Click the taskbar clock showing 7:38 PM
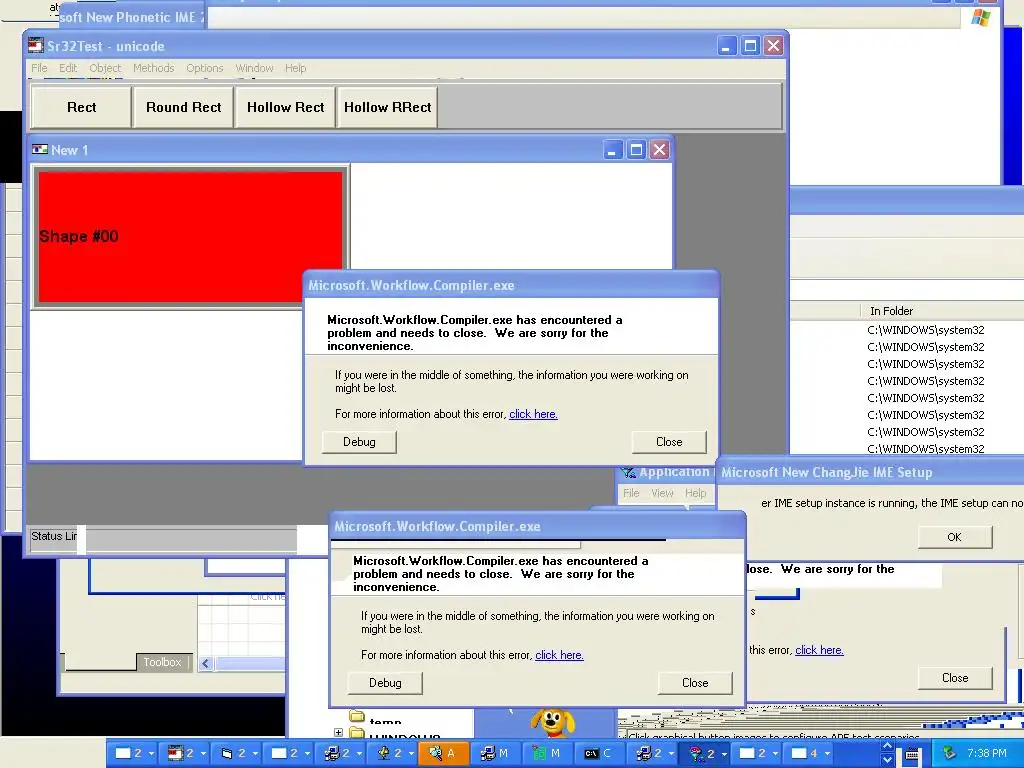This screenshot has height=768, width=1024. (986, 753)
